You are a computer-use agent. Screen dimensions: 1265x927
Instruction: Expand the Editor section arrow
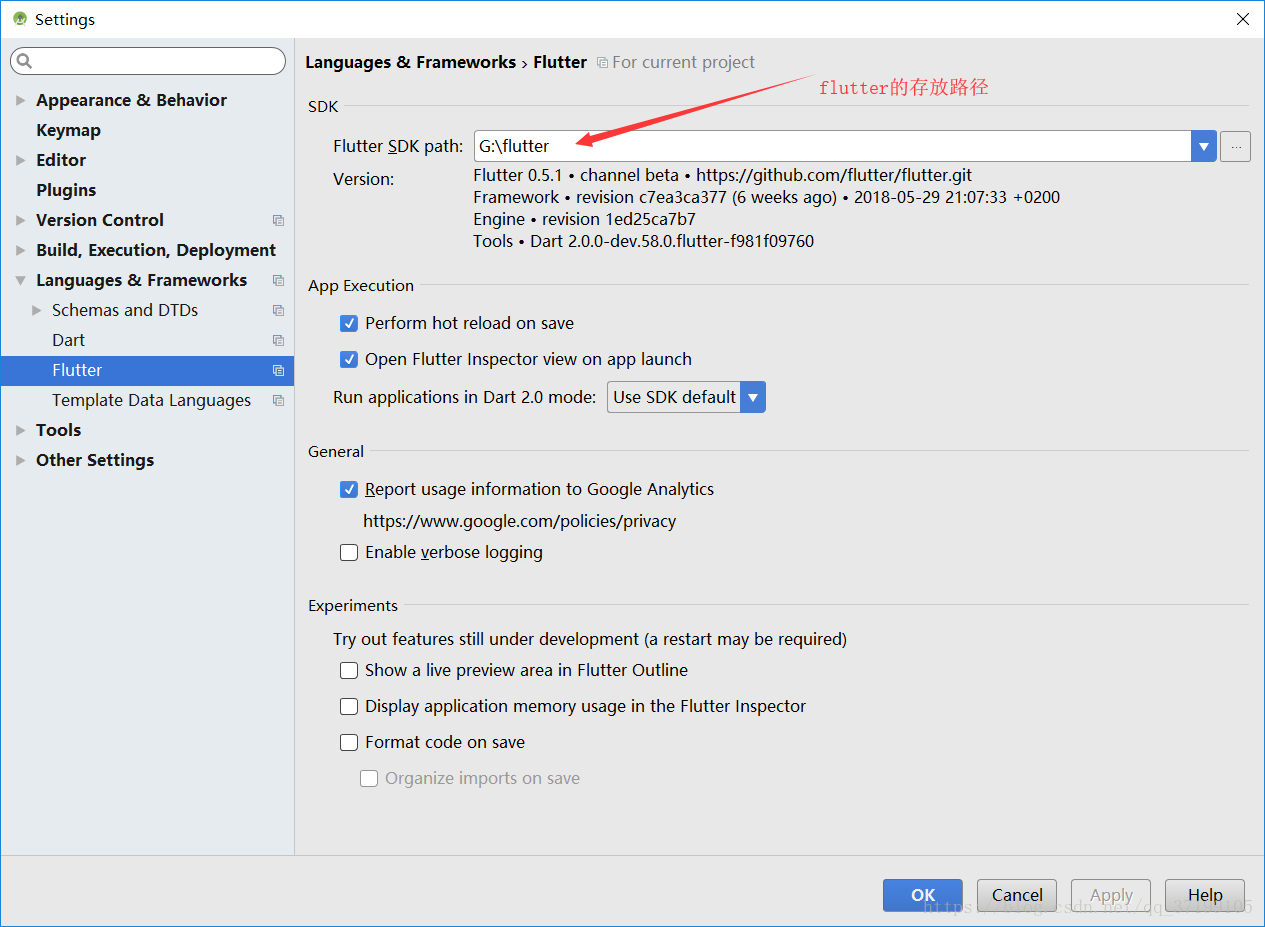point(20,160)
